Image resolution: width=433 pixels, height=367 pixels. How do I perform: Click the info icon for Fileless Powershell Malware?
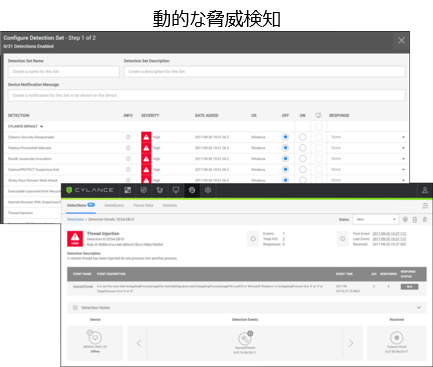point(128,148)
